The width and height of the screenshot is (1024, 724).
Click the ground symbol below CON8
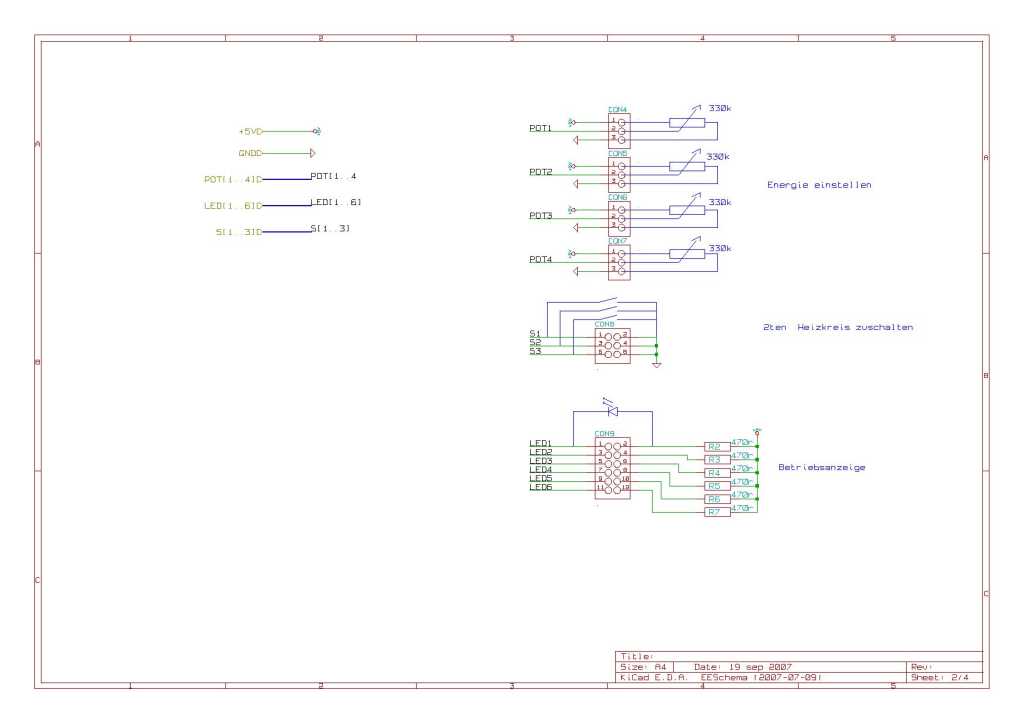click(x=656, y=364)
